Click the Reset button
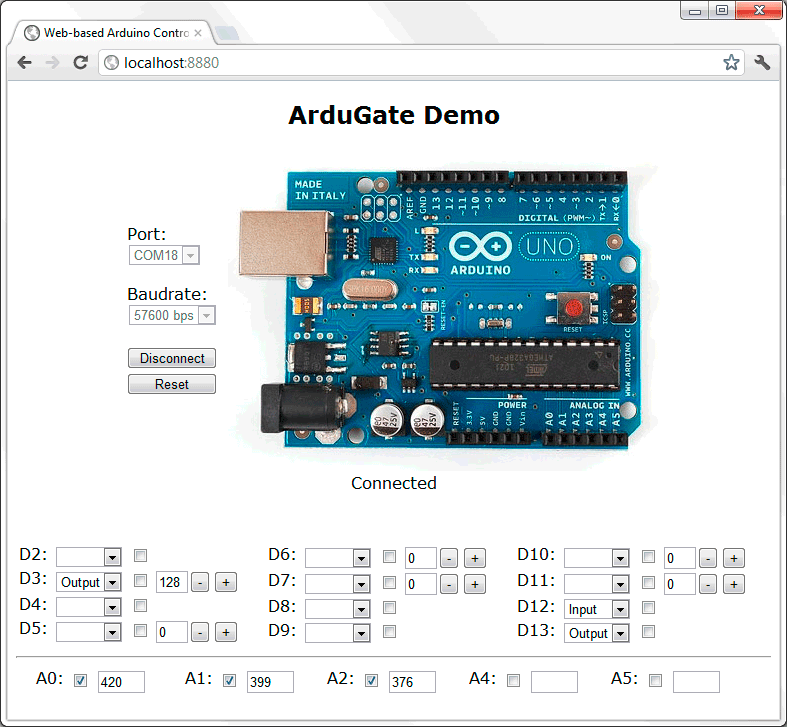Image resolution: width=787 pixels, height=727 pixels. click(172, 385)
